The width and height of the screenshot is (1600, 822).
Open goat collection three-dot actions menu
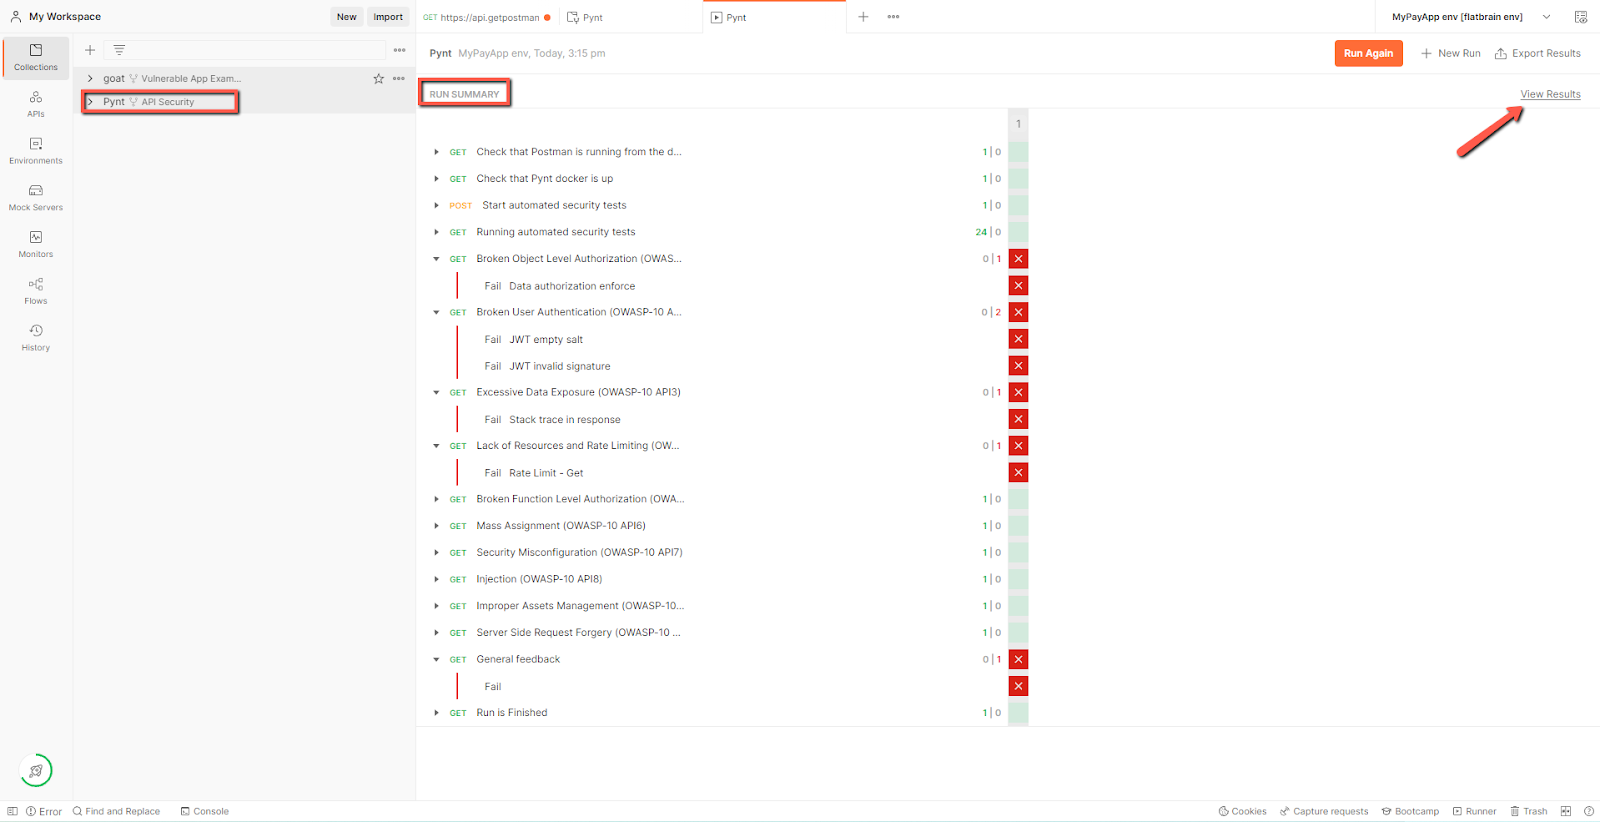point(399,78)
